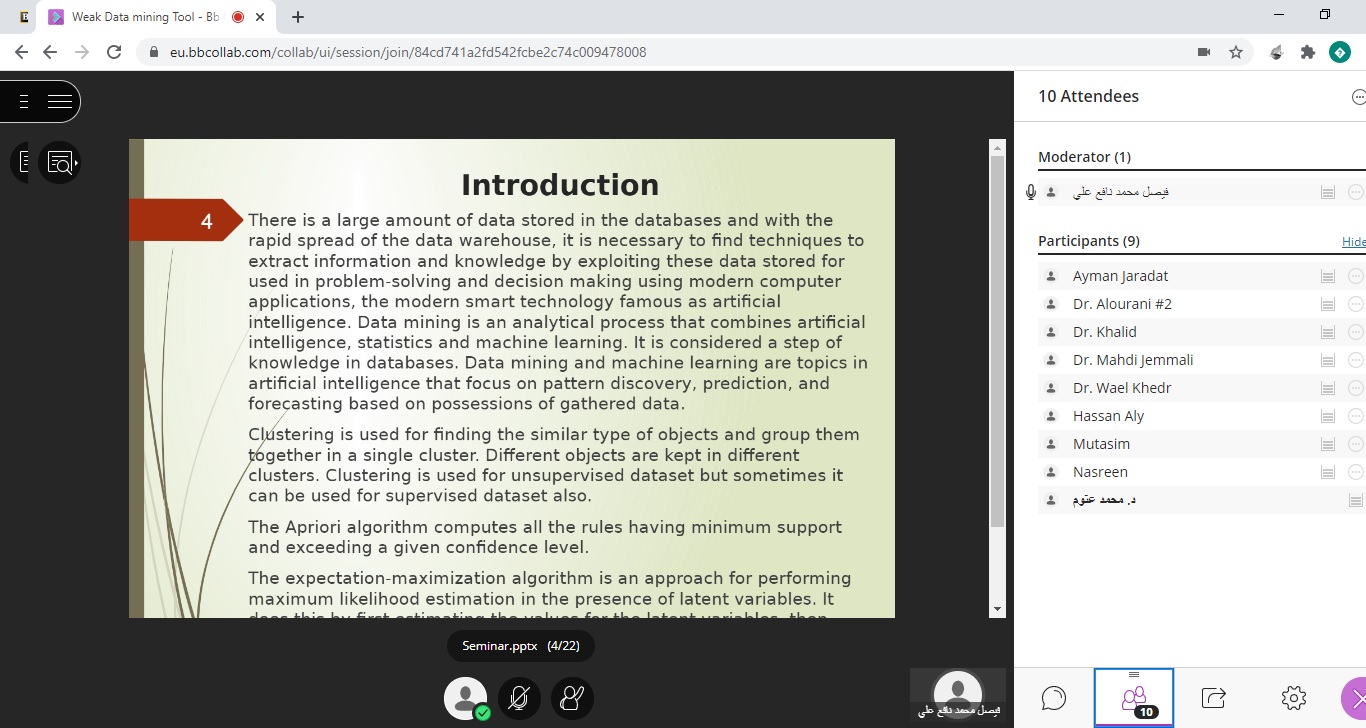Screen dimensions: 1366x728
Task: Hide the Participants list
Action: (1353, 242)
